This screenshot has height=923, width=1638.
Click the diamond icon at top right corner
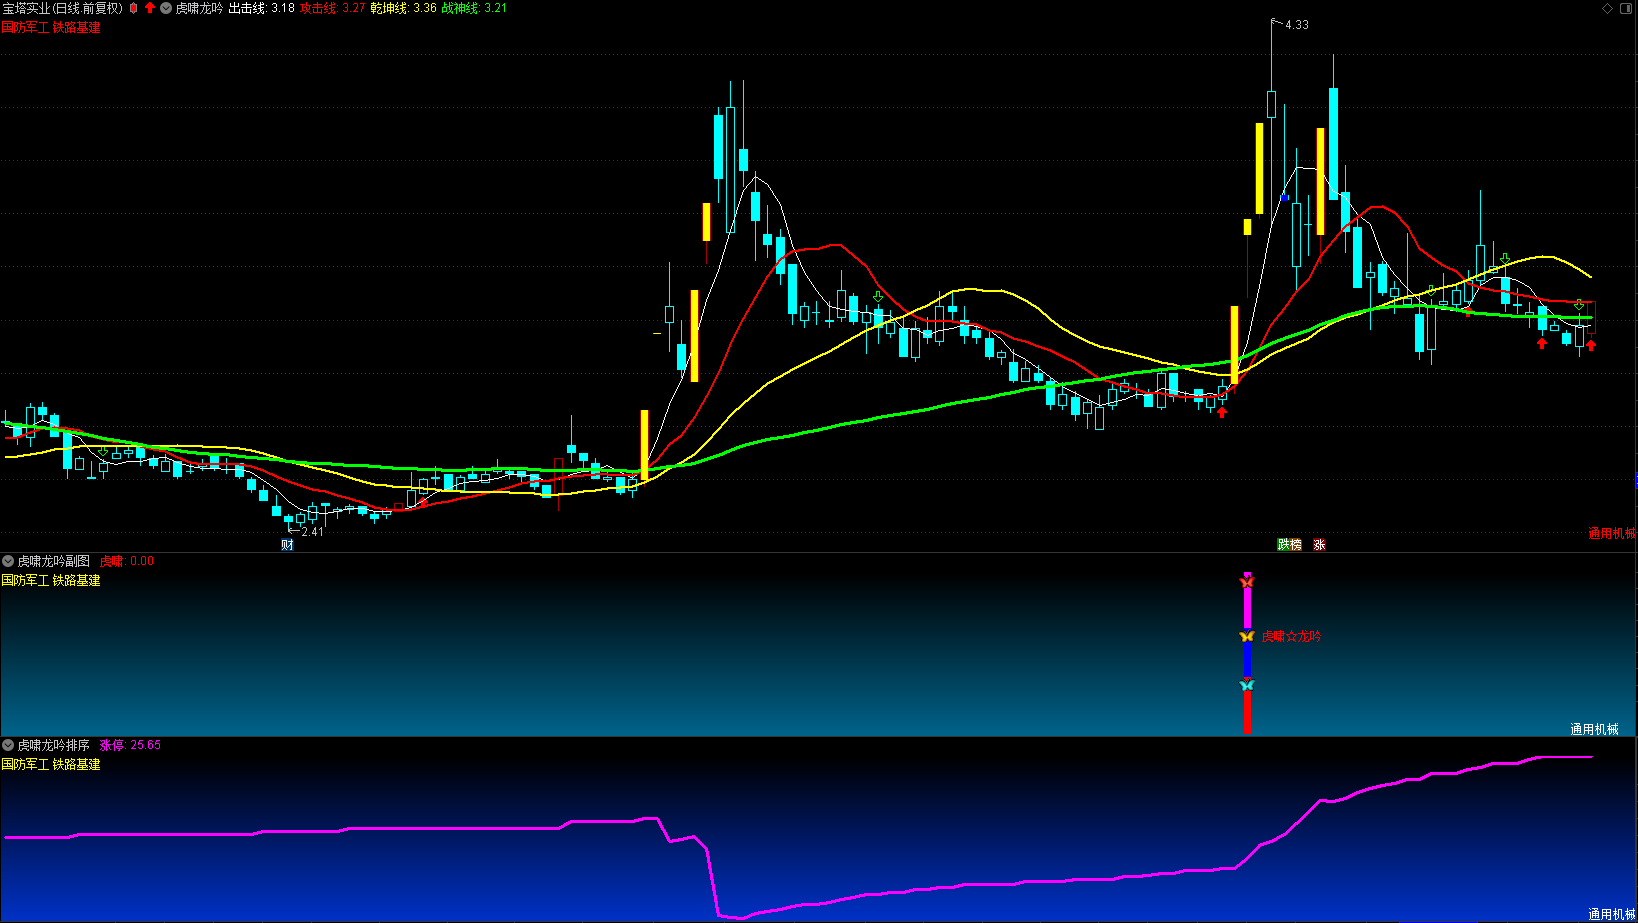pos(1608,8)
